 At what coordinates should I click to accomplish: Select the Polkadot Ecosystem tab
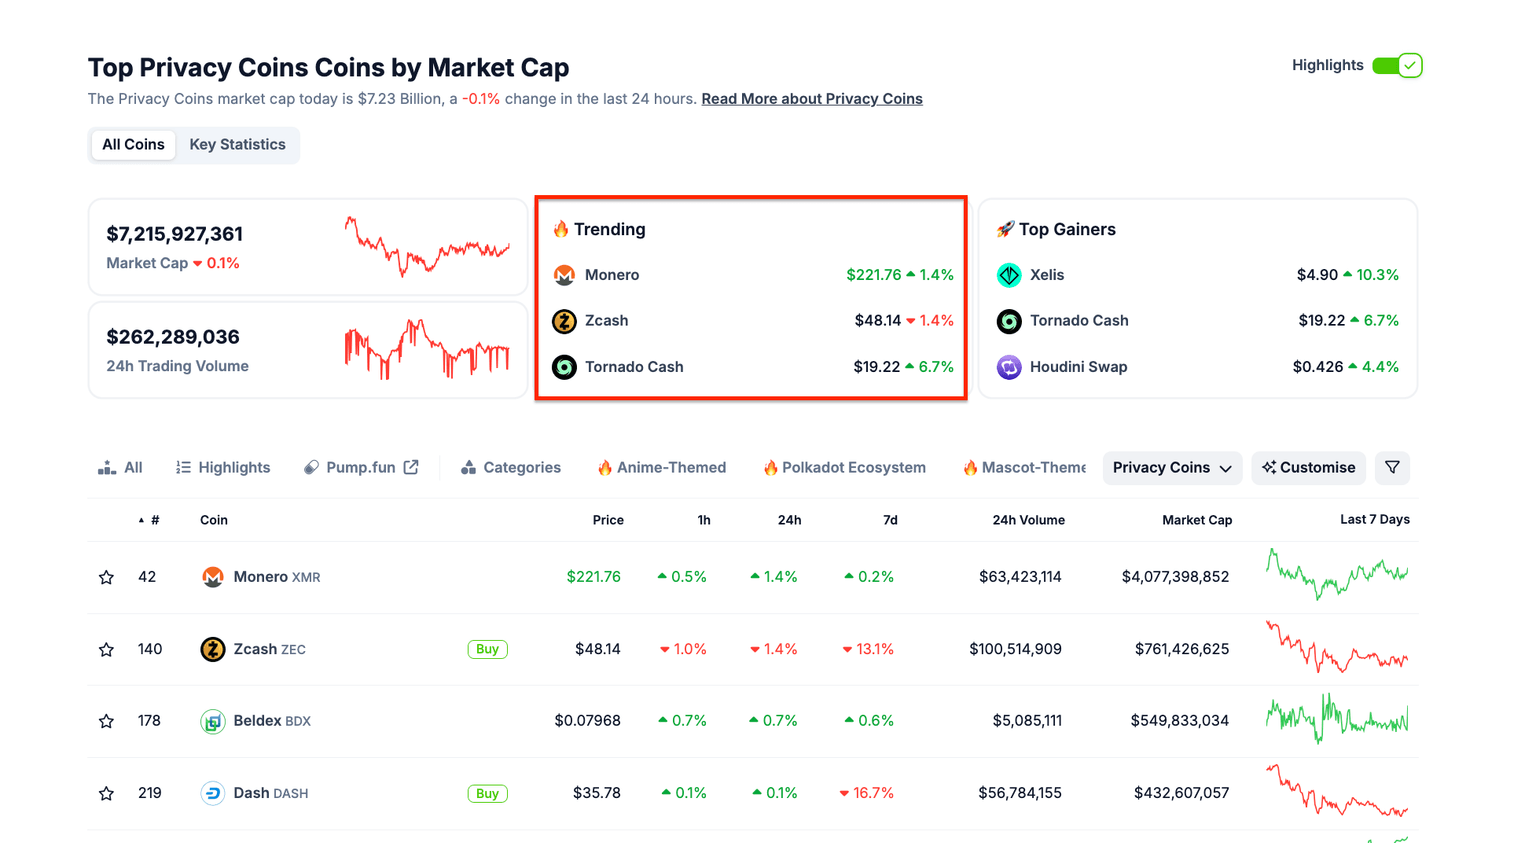pyautogui.click(x=844, y=468)
